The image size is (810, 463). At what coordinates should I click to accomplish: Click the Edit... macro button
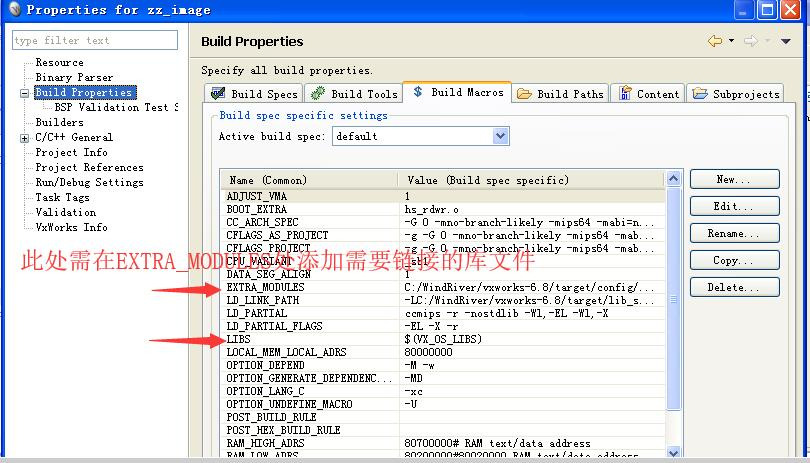pyautogui.click(x=734, y=207)
